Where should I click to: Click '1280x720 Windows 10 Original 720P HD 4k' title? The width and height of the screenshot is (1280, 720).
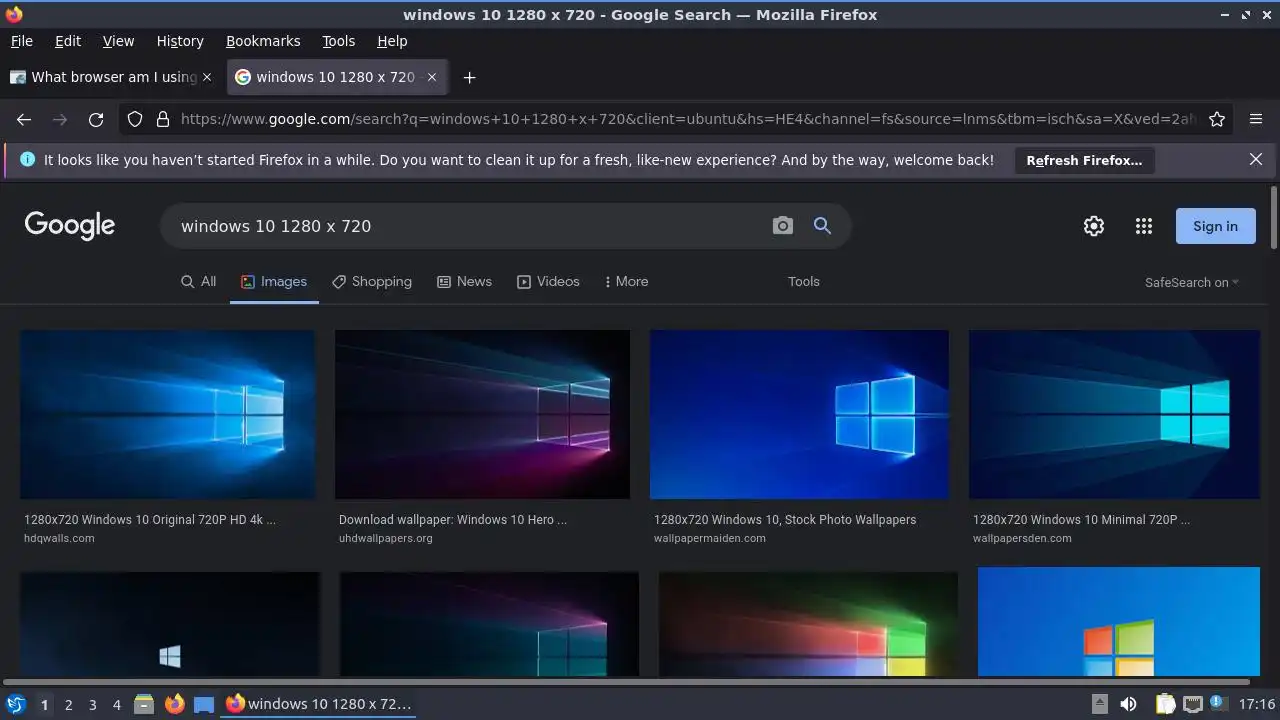click(150, 520)
